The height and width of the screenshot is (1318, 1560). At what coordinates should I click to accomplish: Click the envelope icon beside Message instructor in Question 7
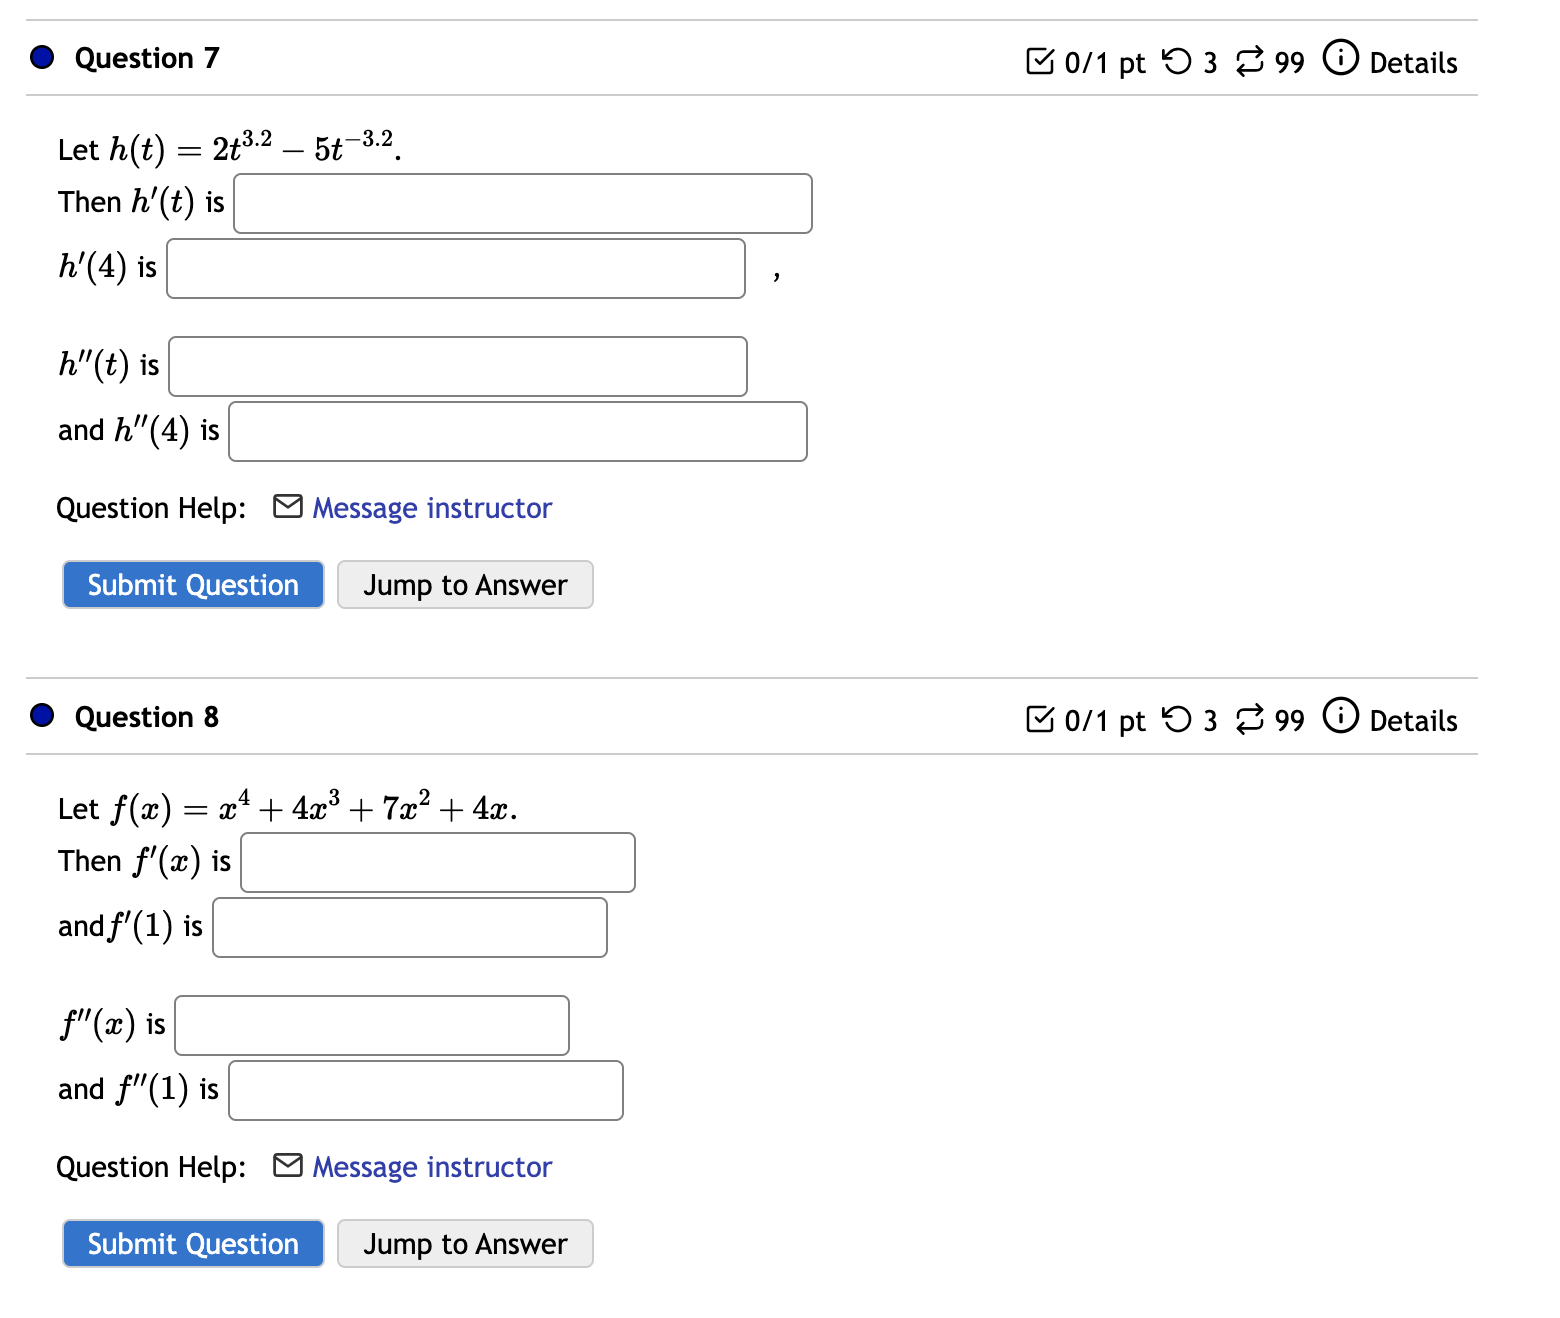click(286, 507)
